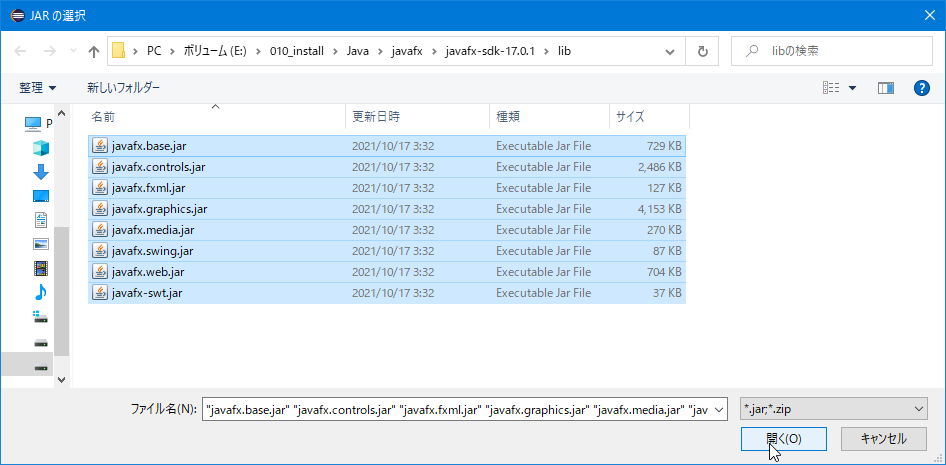Select javafx.web.jar file
The height and width of the screenshot is (465, 946).
point(387,272)
